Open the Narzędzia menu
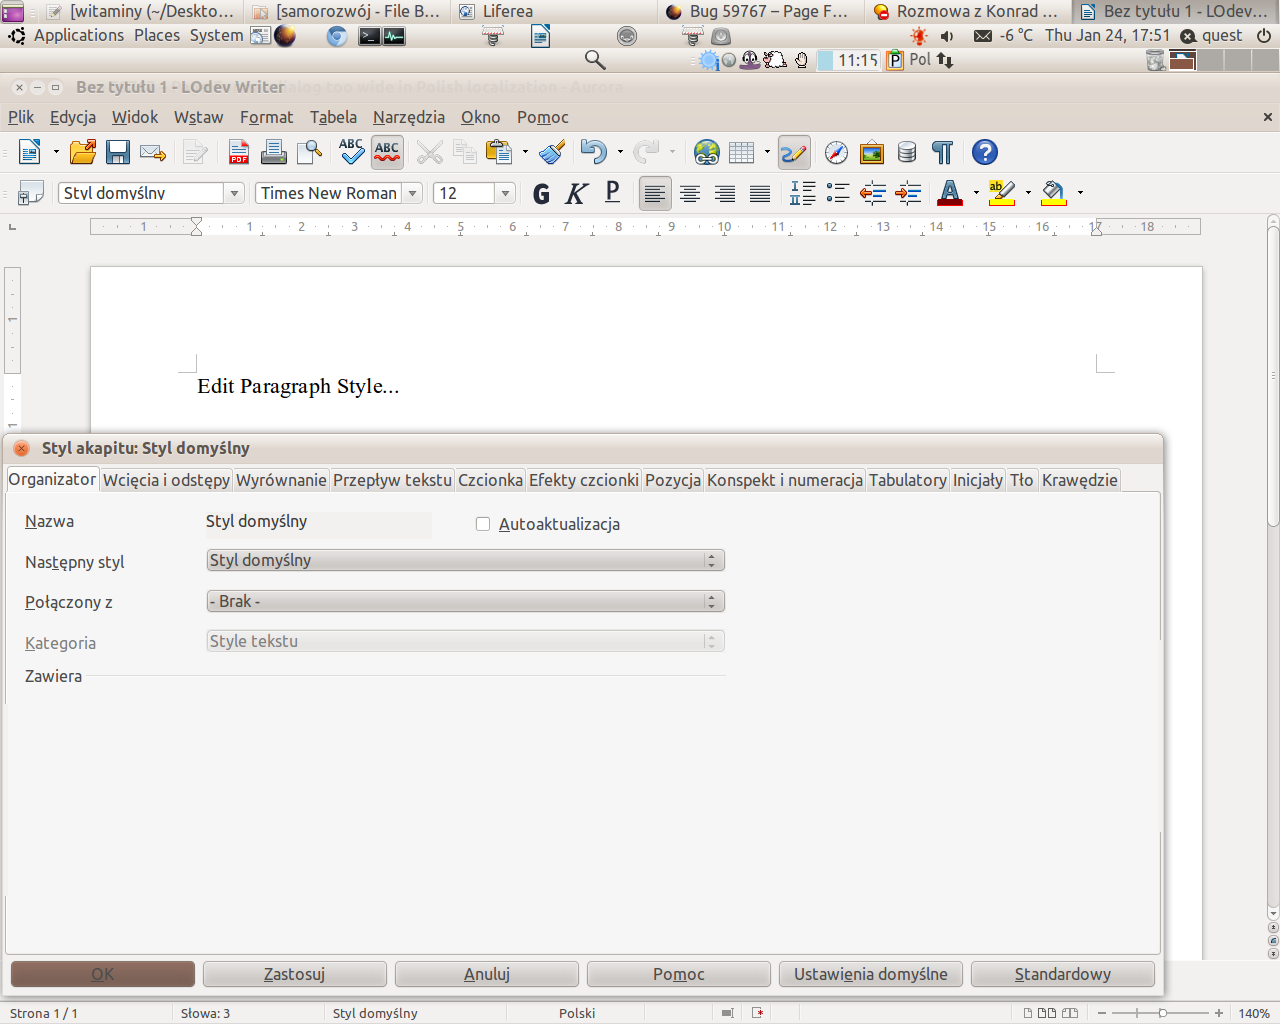The image size is (1280, 1024). coord(408,117)
